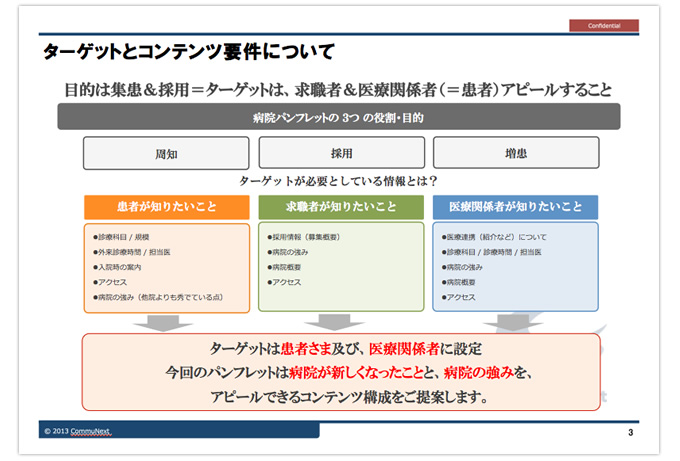Click the gray 病院パンフレットの3つの役割・目的 banner

(x=339, y=117)
